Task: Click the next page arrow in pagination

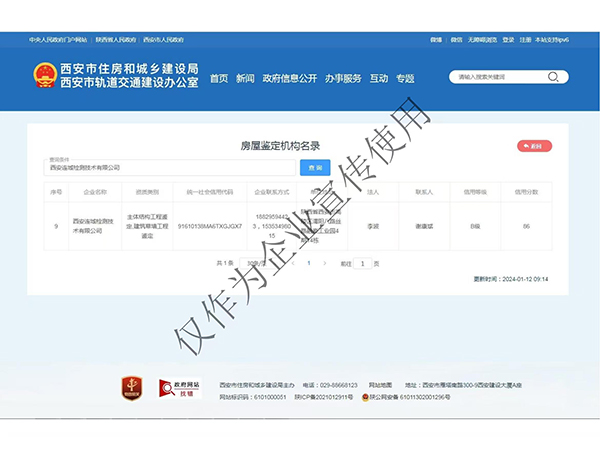Action: (x=325, y=263)
